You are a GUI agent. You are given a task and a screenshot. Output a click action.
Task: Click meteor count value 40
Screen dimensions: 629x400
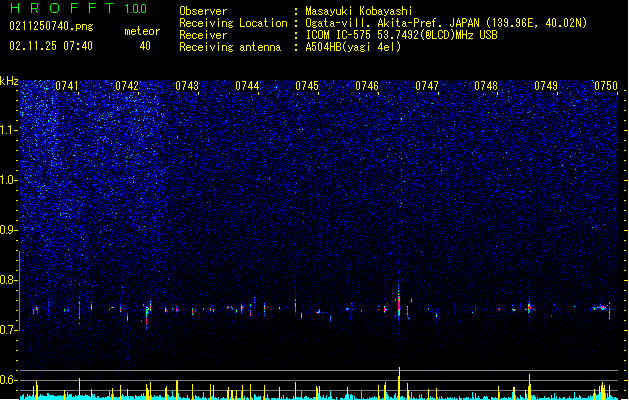point(145,46)
